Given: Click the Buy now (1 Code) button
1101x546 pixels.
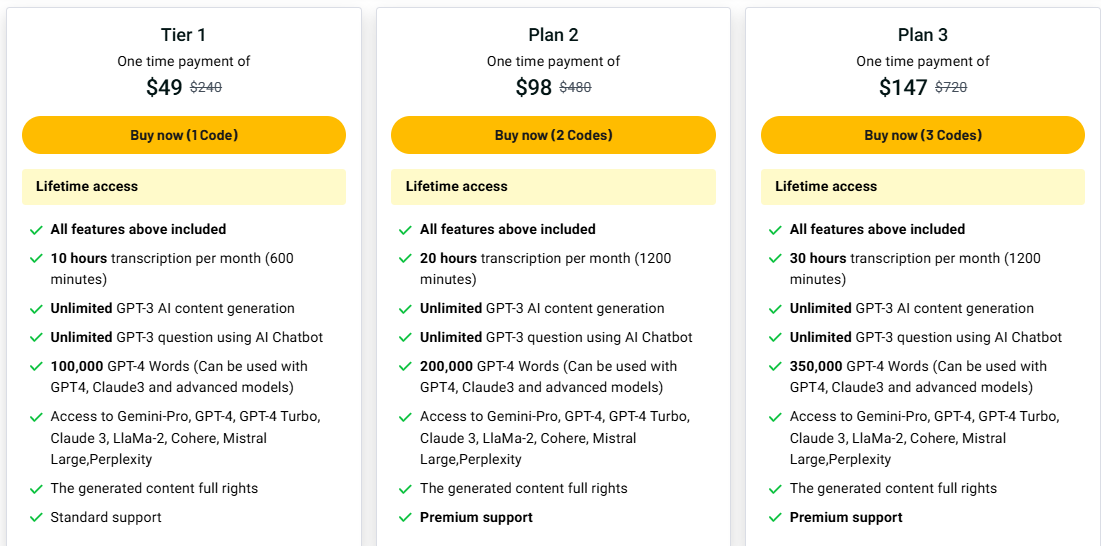Looking at the screenshot, I should tap(184, 135).
